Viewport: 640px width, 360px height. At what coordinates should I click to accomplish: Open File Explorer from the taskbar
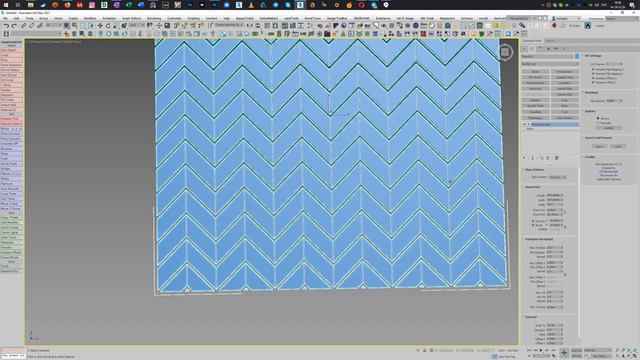(31, 5)
